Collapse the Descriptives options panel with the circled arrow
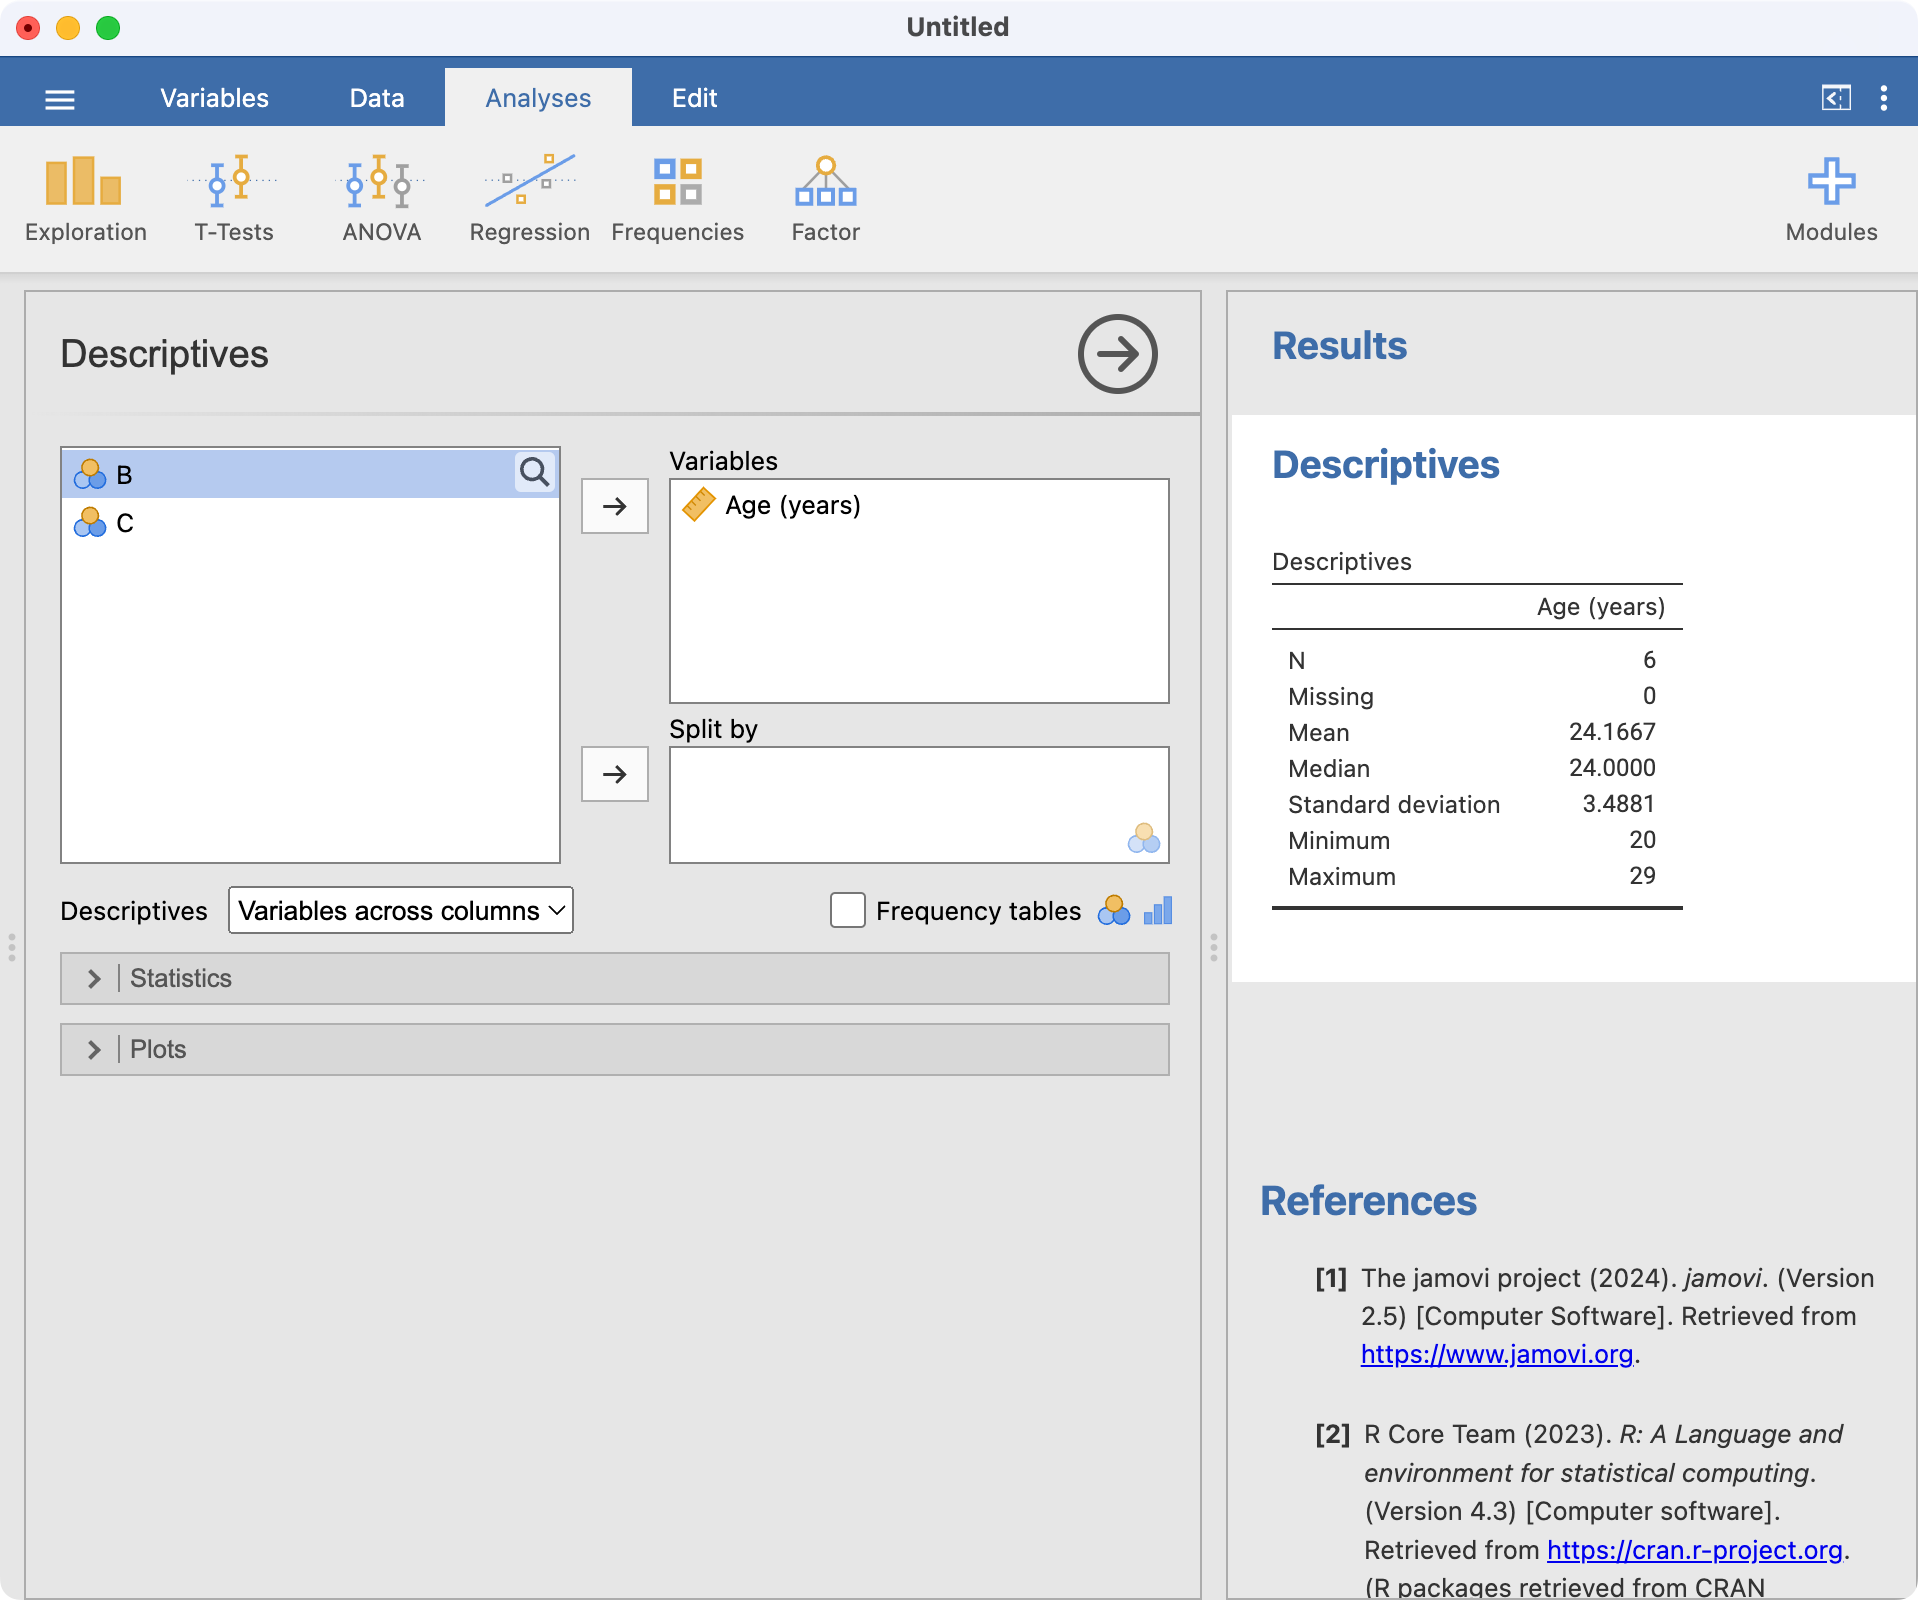The width and height of the screenshot is (1918, 1600). point(1117,354)
